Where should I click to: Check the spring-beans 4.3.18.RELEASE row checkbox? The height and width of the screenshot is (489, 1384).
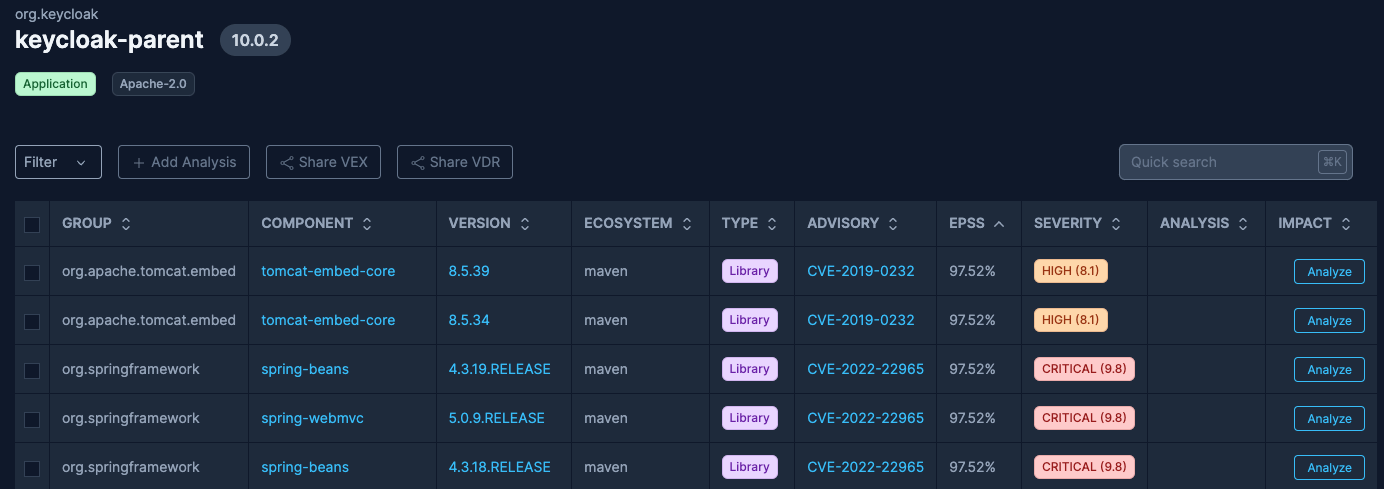[32, 468]
